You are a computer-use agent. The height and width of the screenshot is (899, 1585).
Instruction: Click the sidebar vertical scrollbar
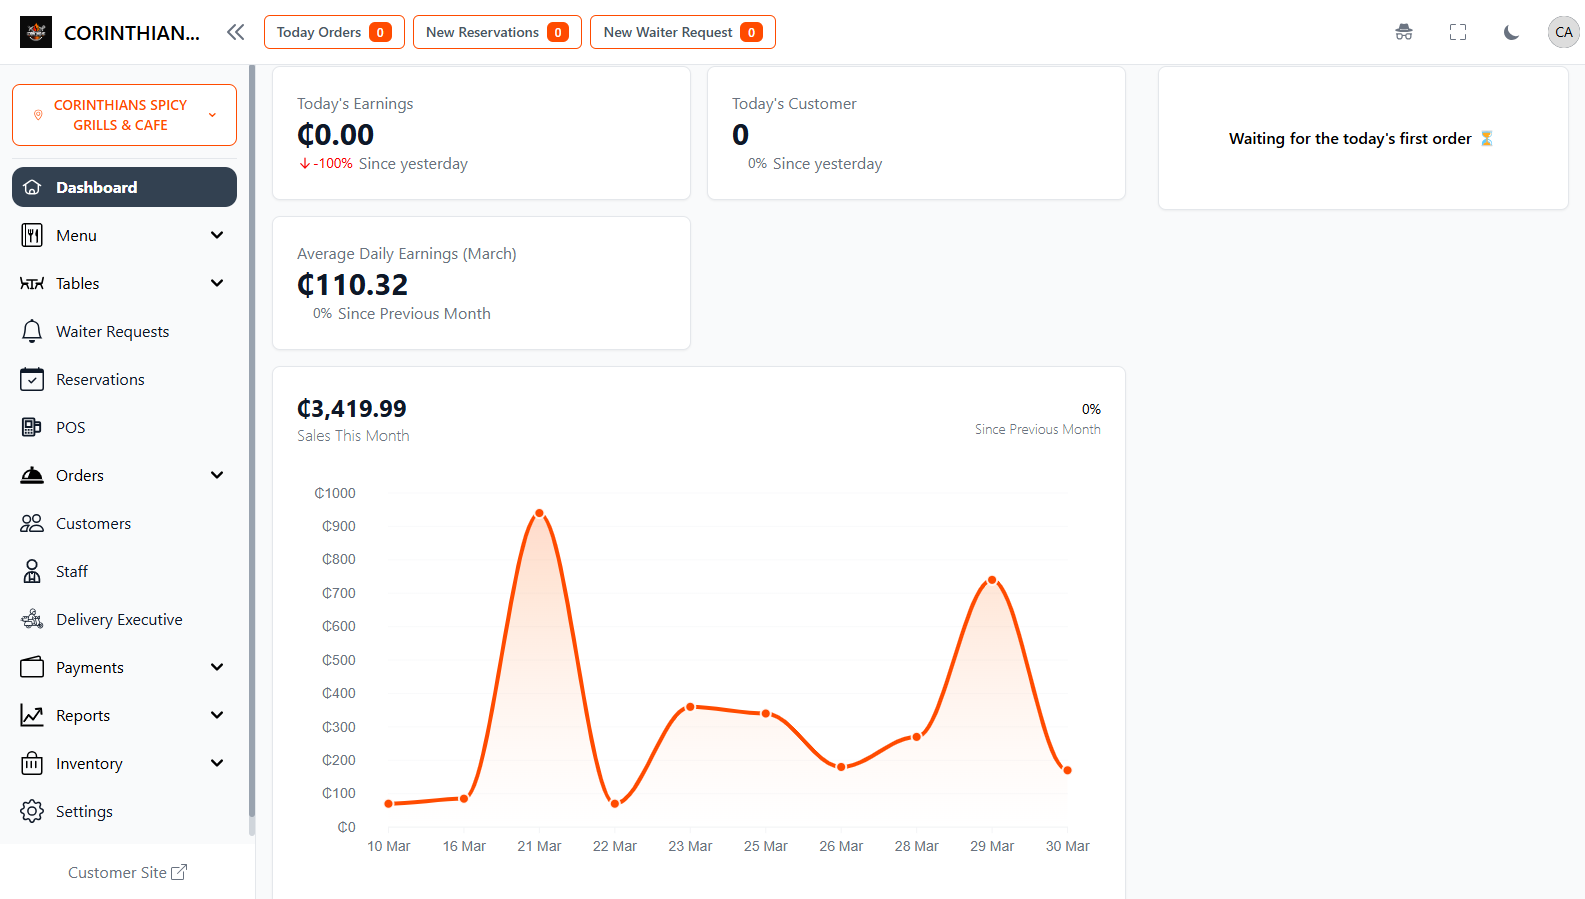coord(252,450)
